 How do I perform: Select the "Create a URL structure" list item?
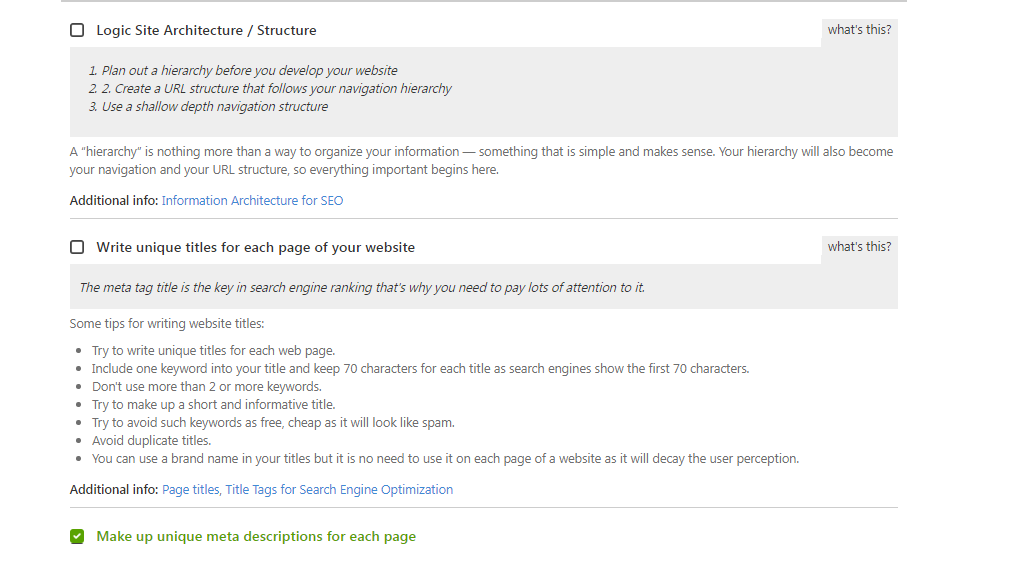click(x=270, y=89)
